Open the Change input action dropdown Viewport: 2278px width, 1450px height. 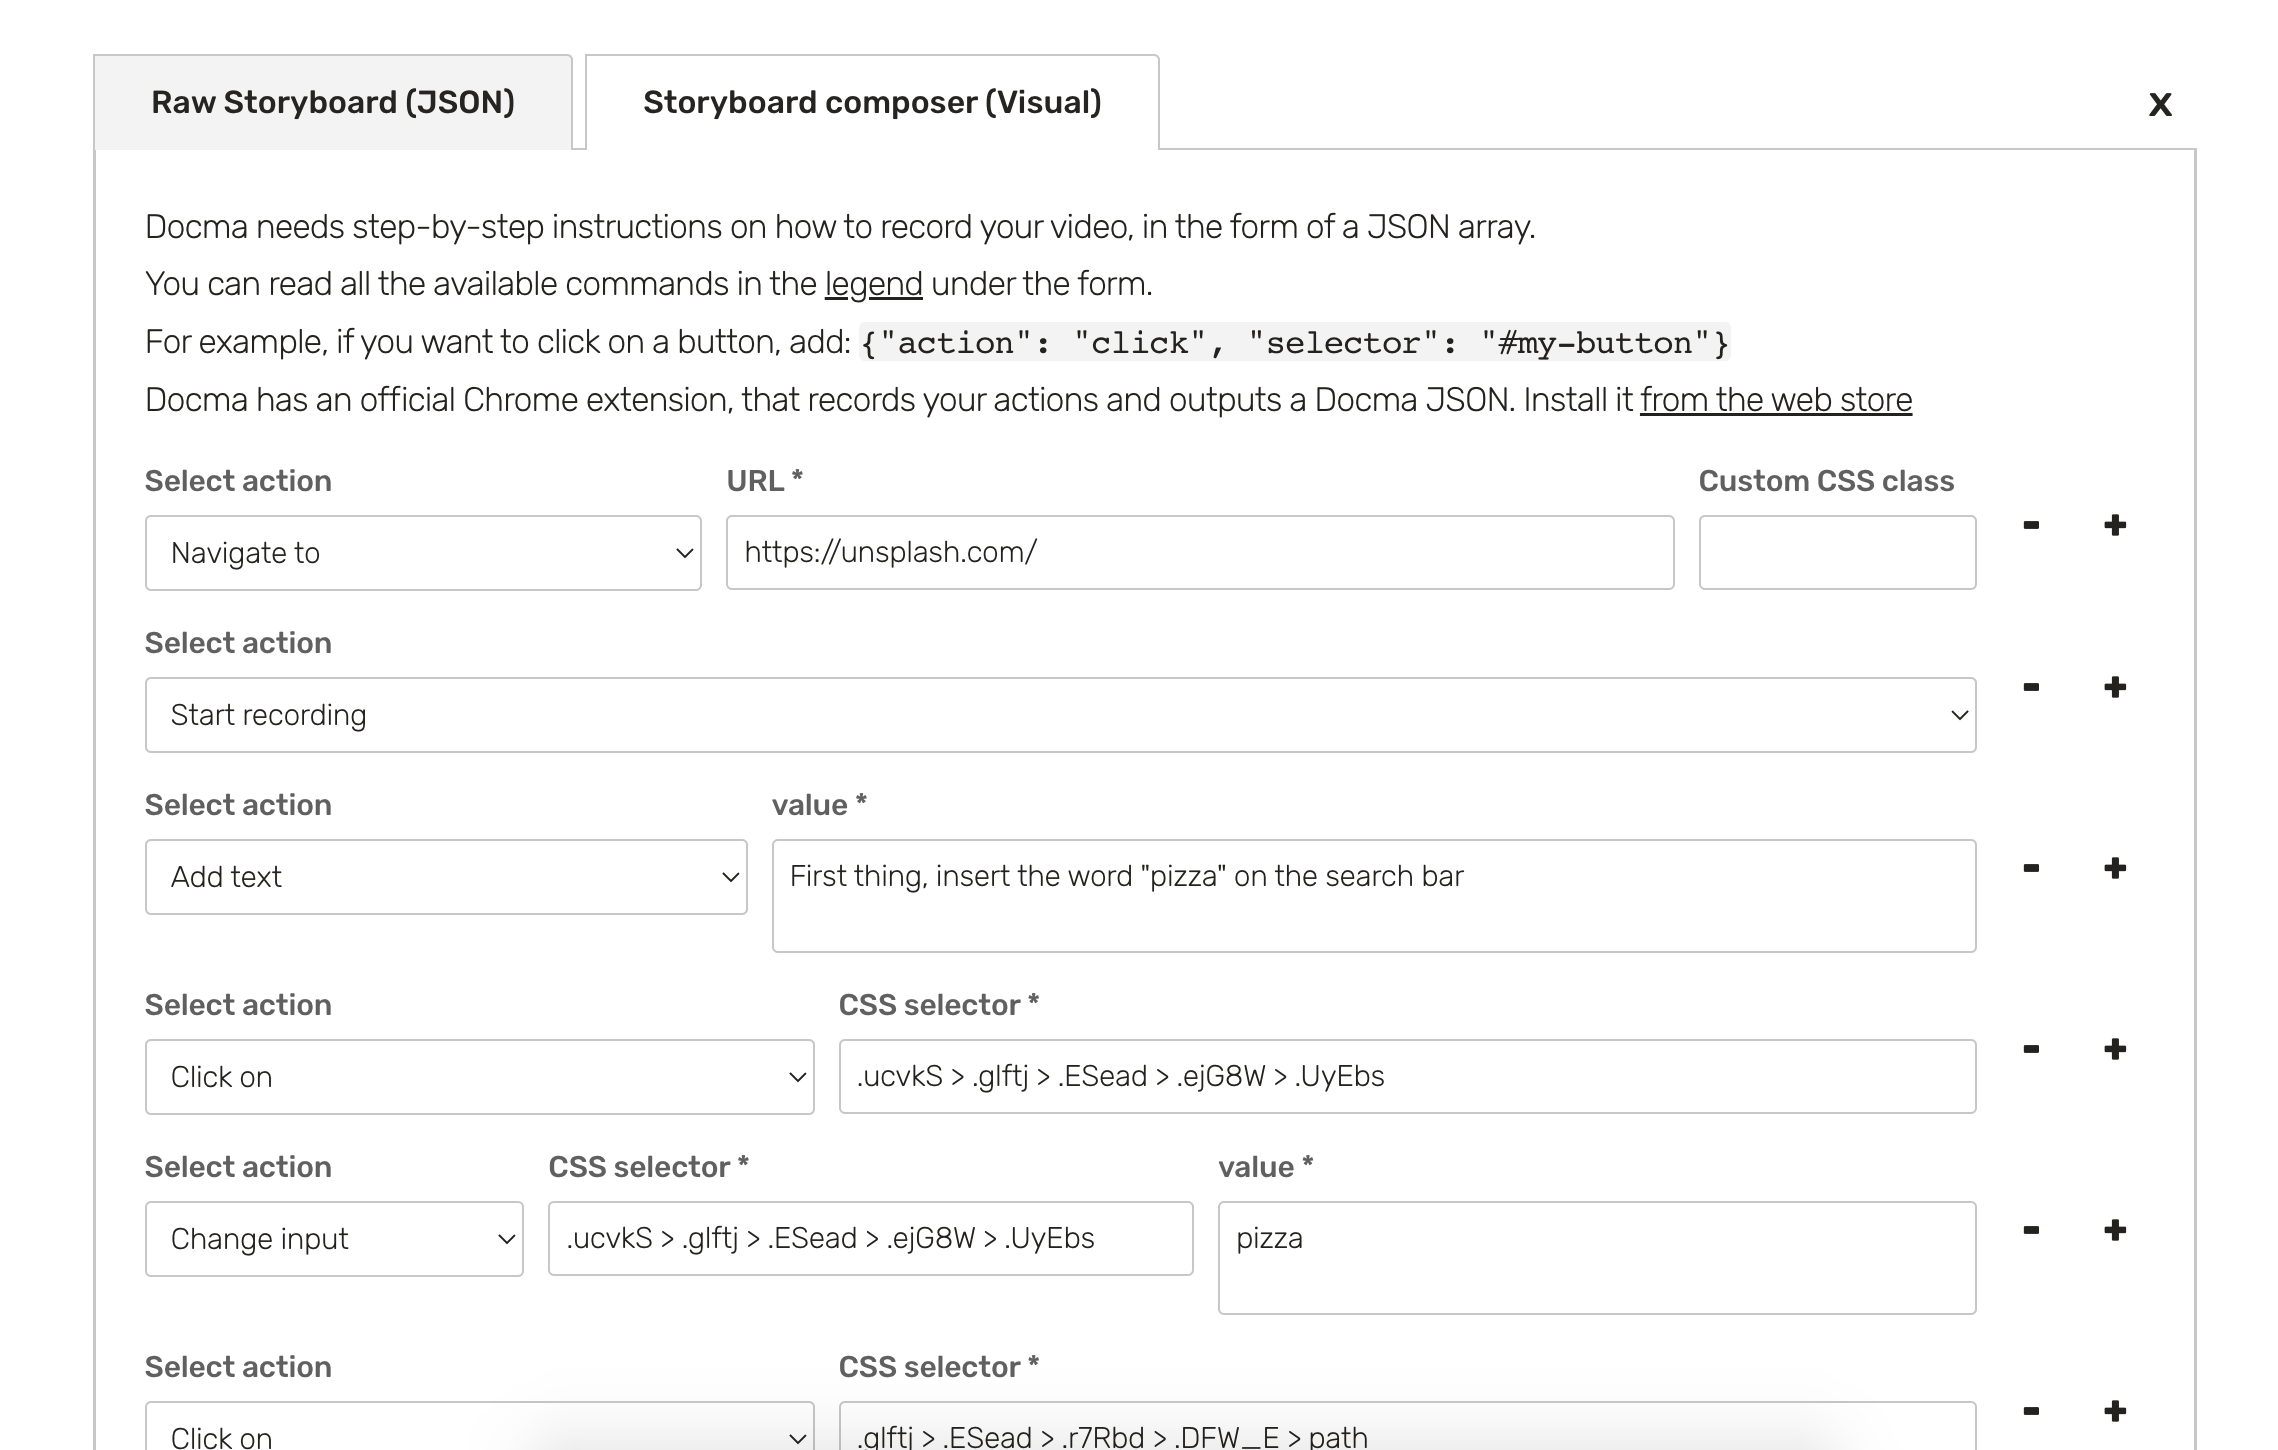pyautogui.click(x=334, y=1239)
